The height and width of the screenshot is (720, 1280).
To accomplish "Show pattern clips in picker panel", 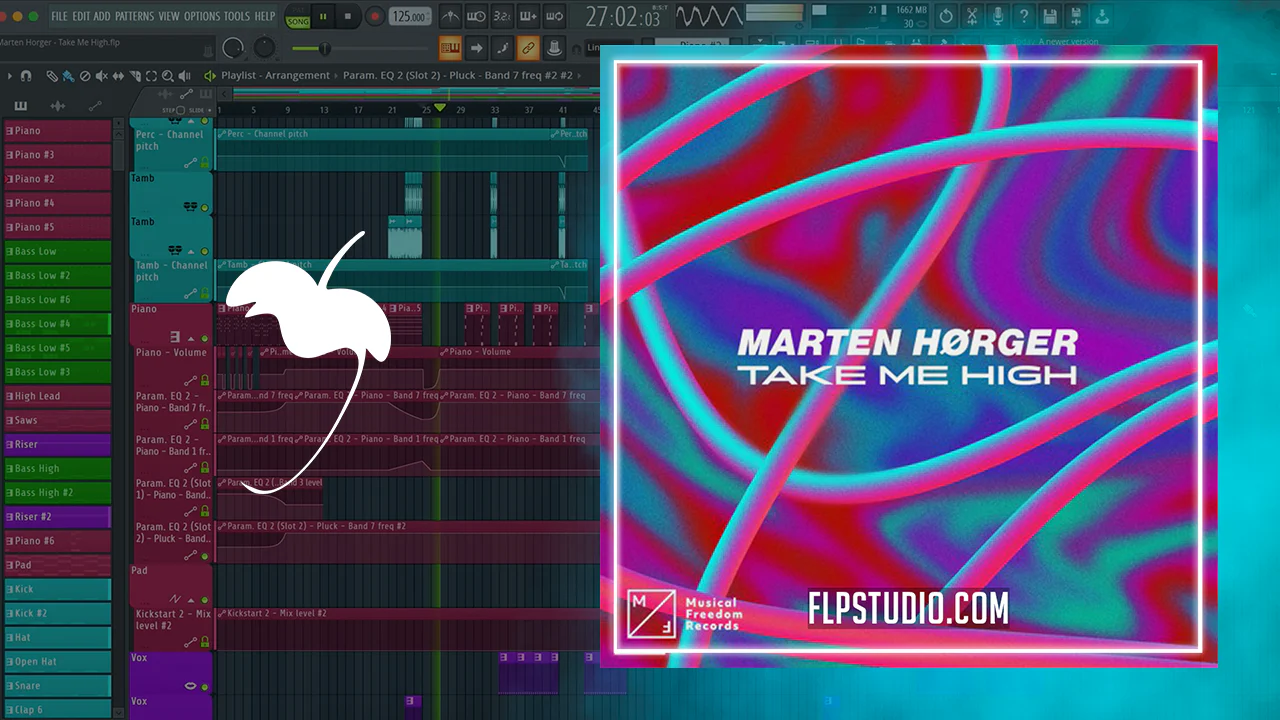I will coord(20,106).
